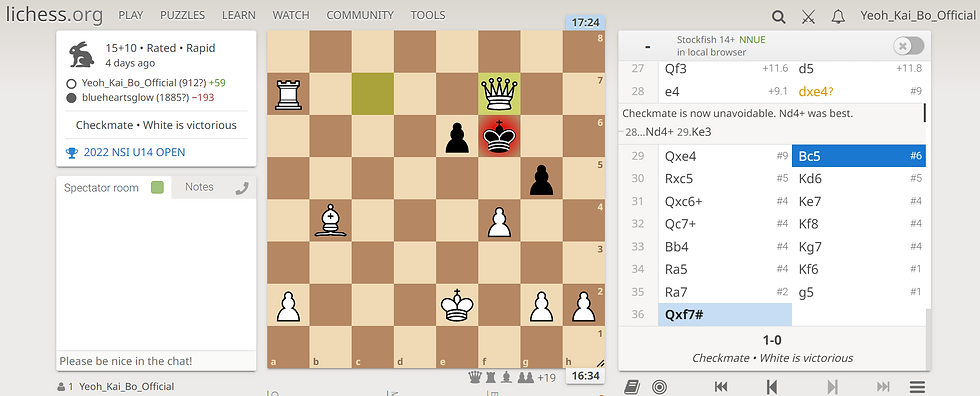The height and width of the screenshot is (396, 980).
Task: Switch to the Notes tab
Action: (199, 187)
